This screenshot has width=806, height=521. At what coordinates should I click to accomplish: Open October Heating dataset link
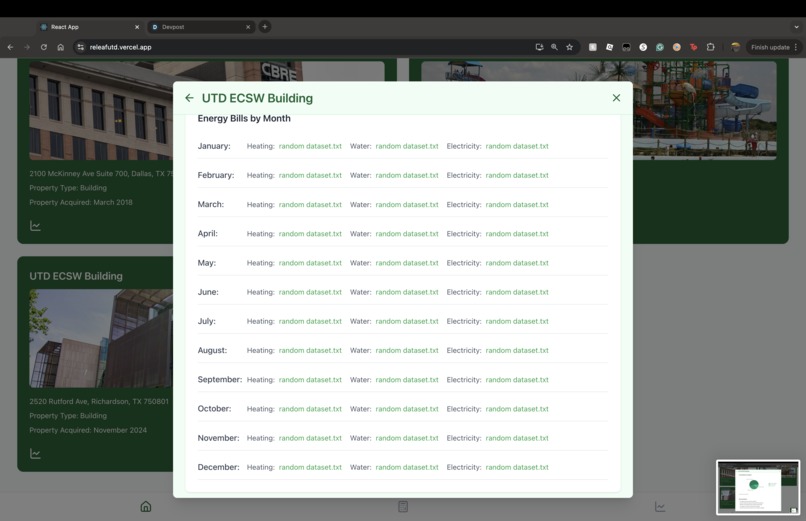click(x=310, y=409)
